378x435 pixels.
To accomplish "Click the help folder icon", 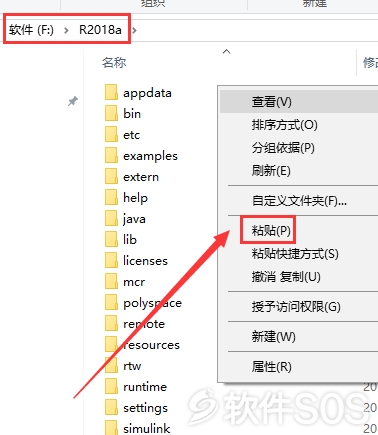I will (111, 197).
